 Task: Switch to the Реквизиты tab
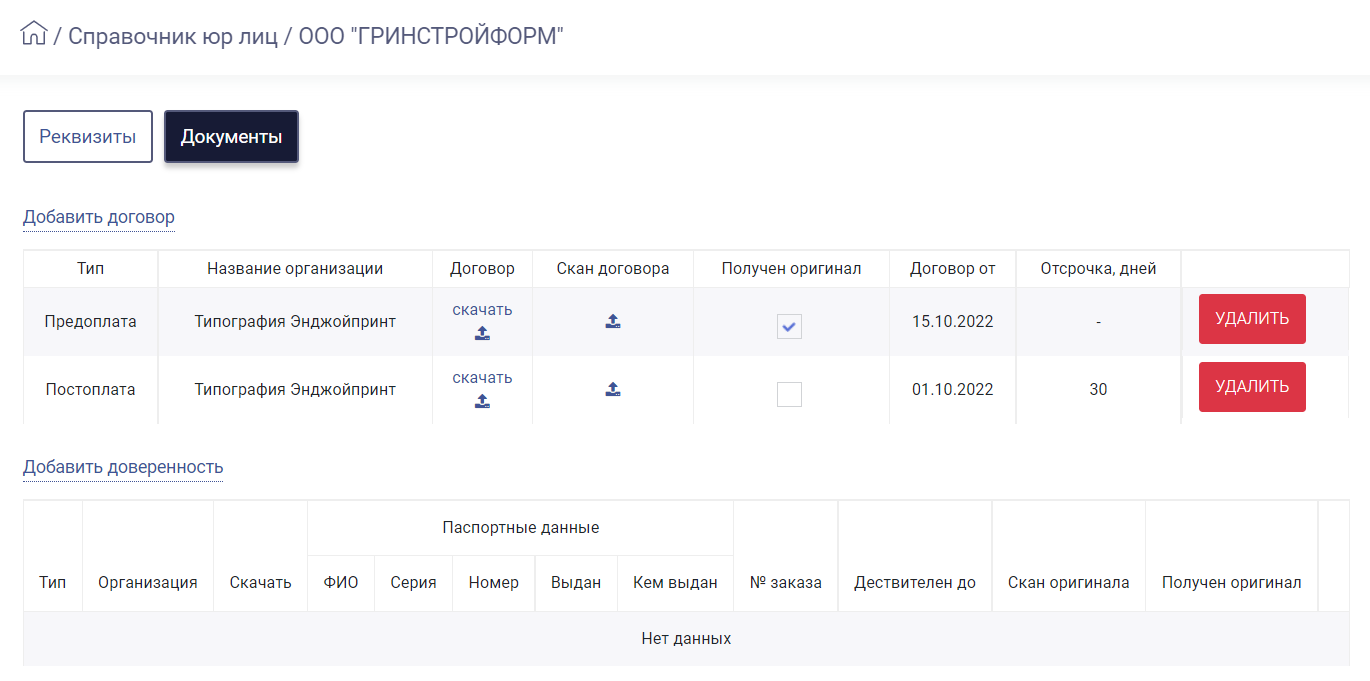[x=88, y=136]
